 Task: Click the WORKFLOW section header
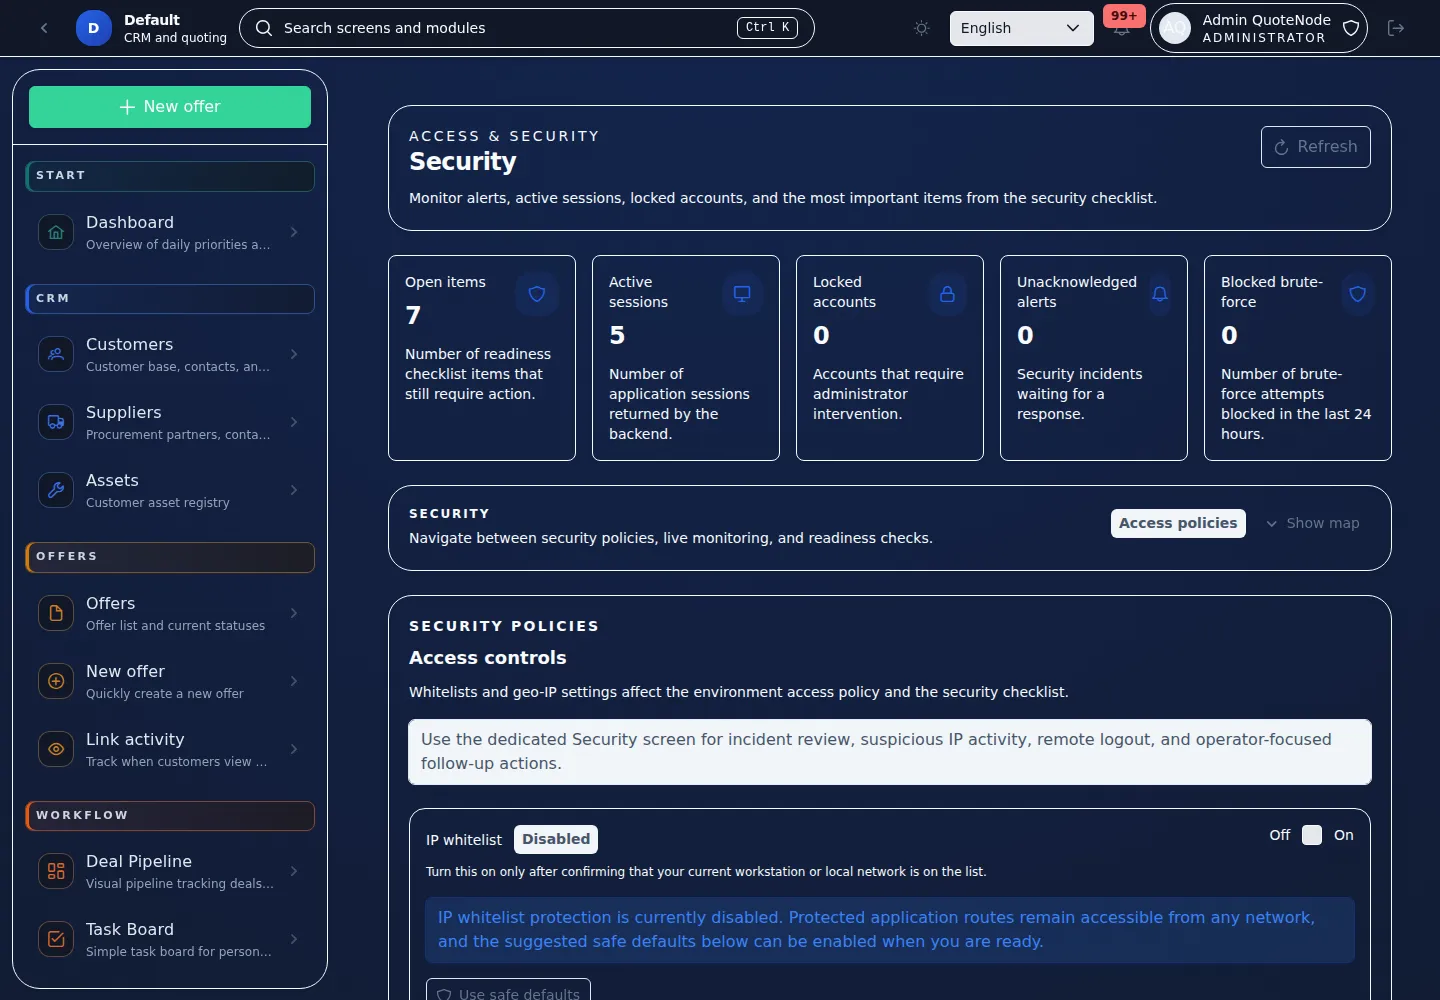point(170,816)
